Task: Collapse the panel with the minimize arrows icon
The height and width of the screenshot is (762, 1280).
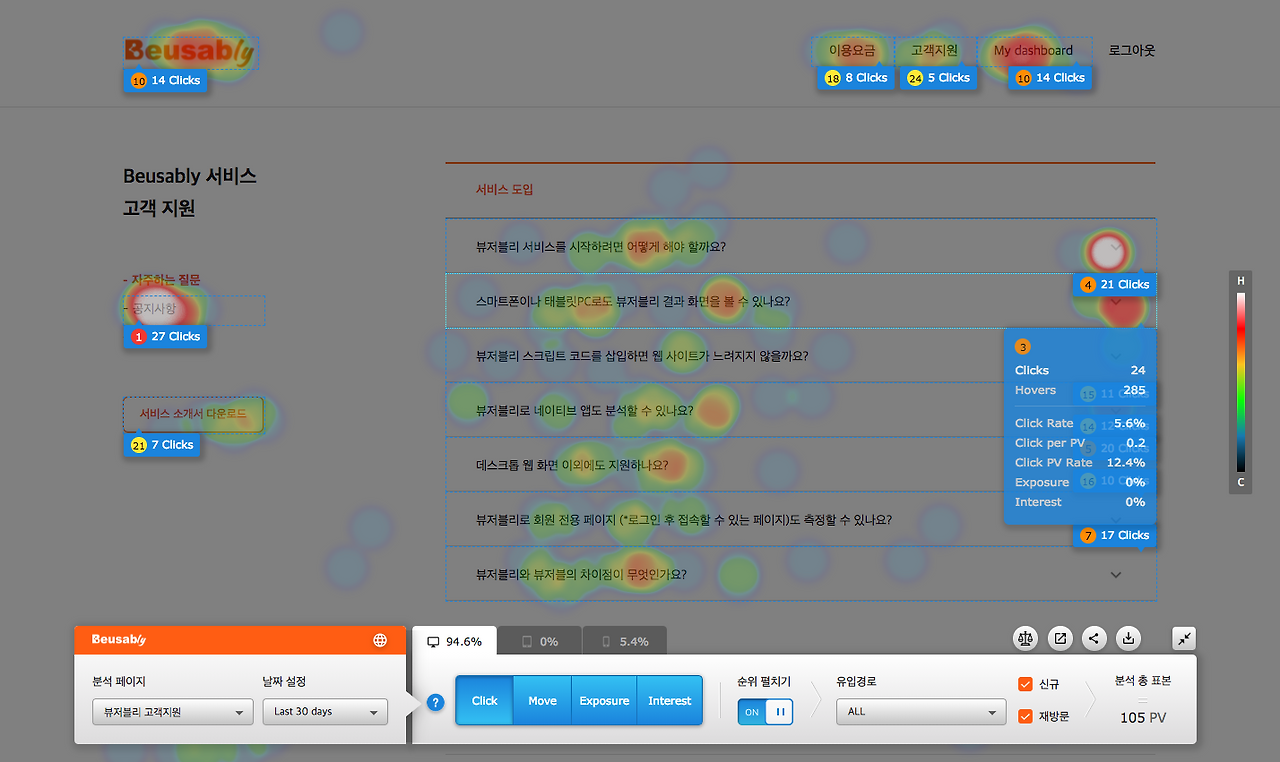Action: [1184, 638]
